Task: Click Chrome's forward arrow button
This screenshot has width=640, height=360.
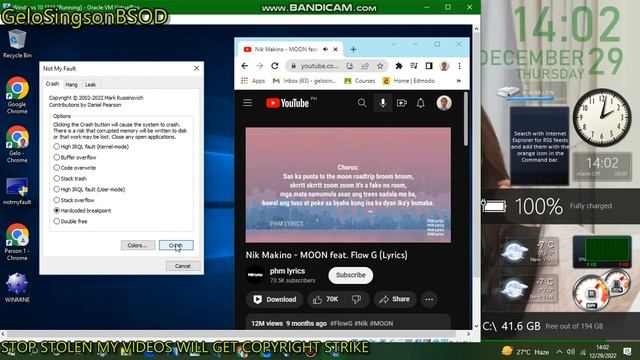Action: 260,66
